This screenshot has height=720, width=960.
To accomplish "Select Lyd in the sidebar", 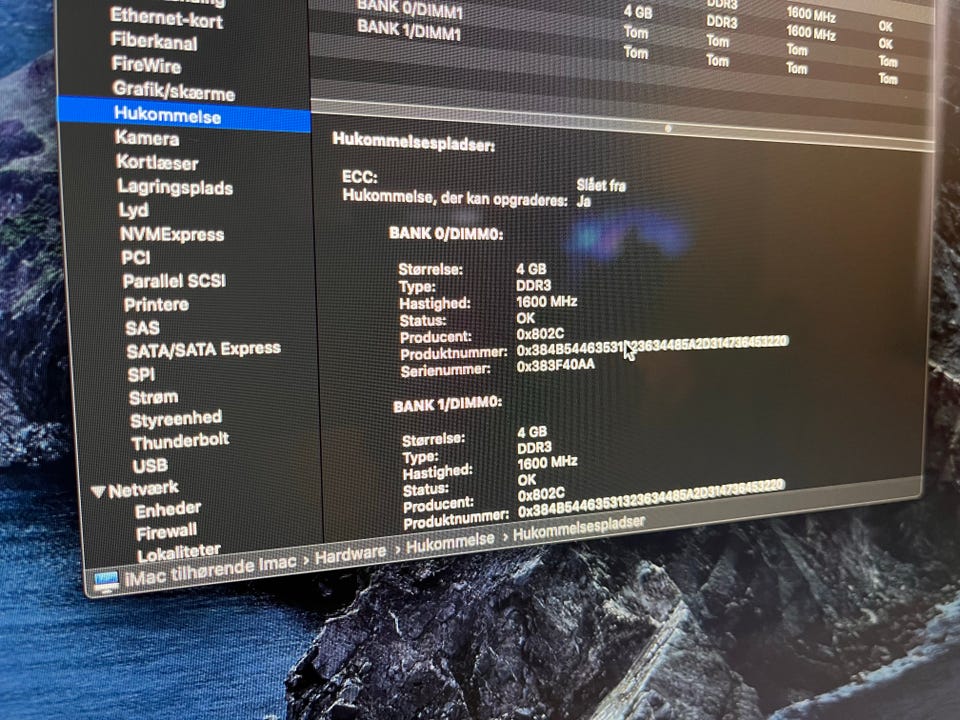I will pyautogui.click(x=133, y=210).
